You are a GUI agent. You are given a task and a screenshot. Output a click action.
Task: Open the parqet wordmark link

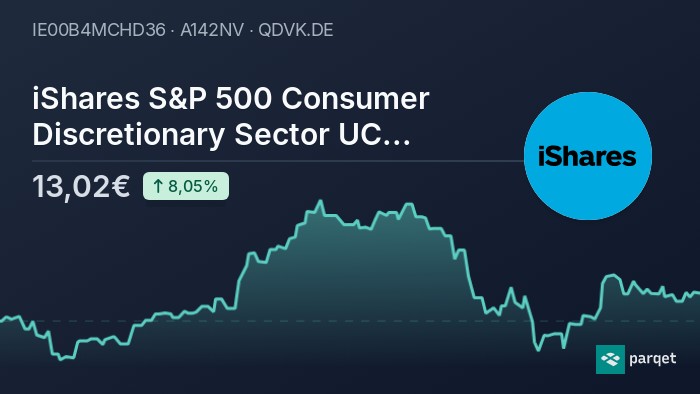(653, 359)
